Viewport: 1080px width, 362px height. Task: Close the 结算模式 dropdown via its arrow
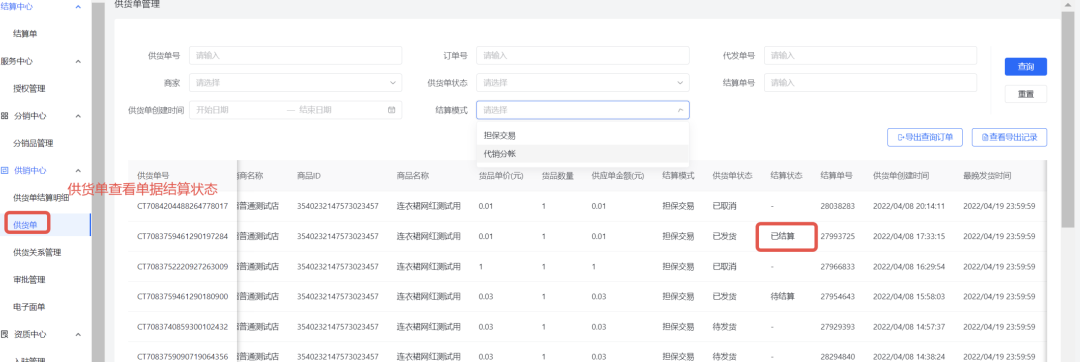click(680, 110)
